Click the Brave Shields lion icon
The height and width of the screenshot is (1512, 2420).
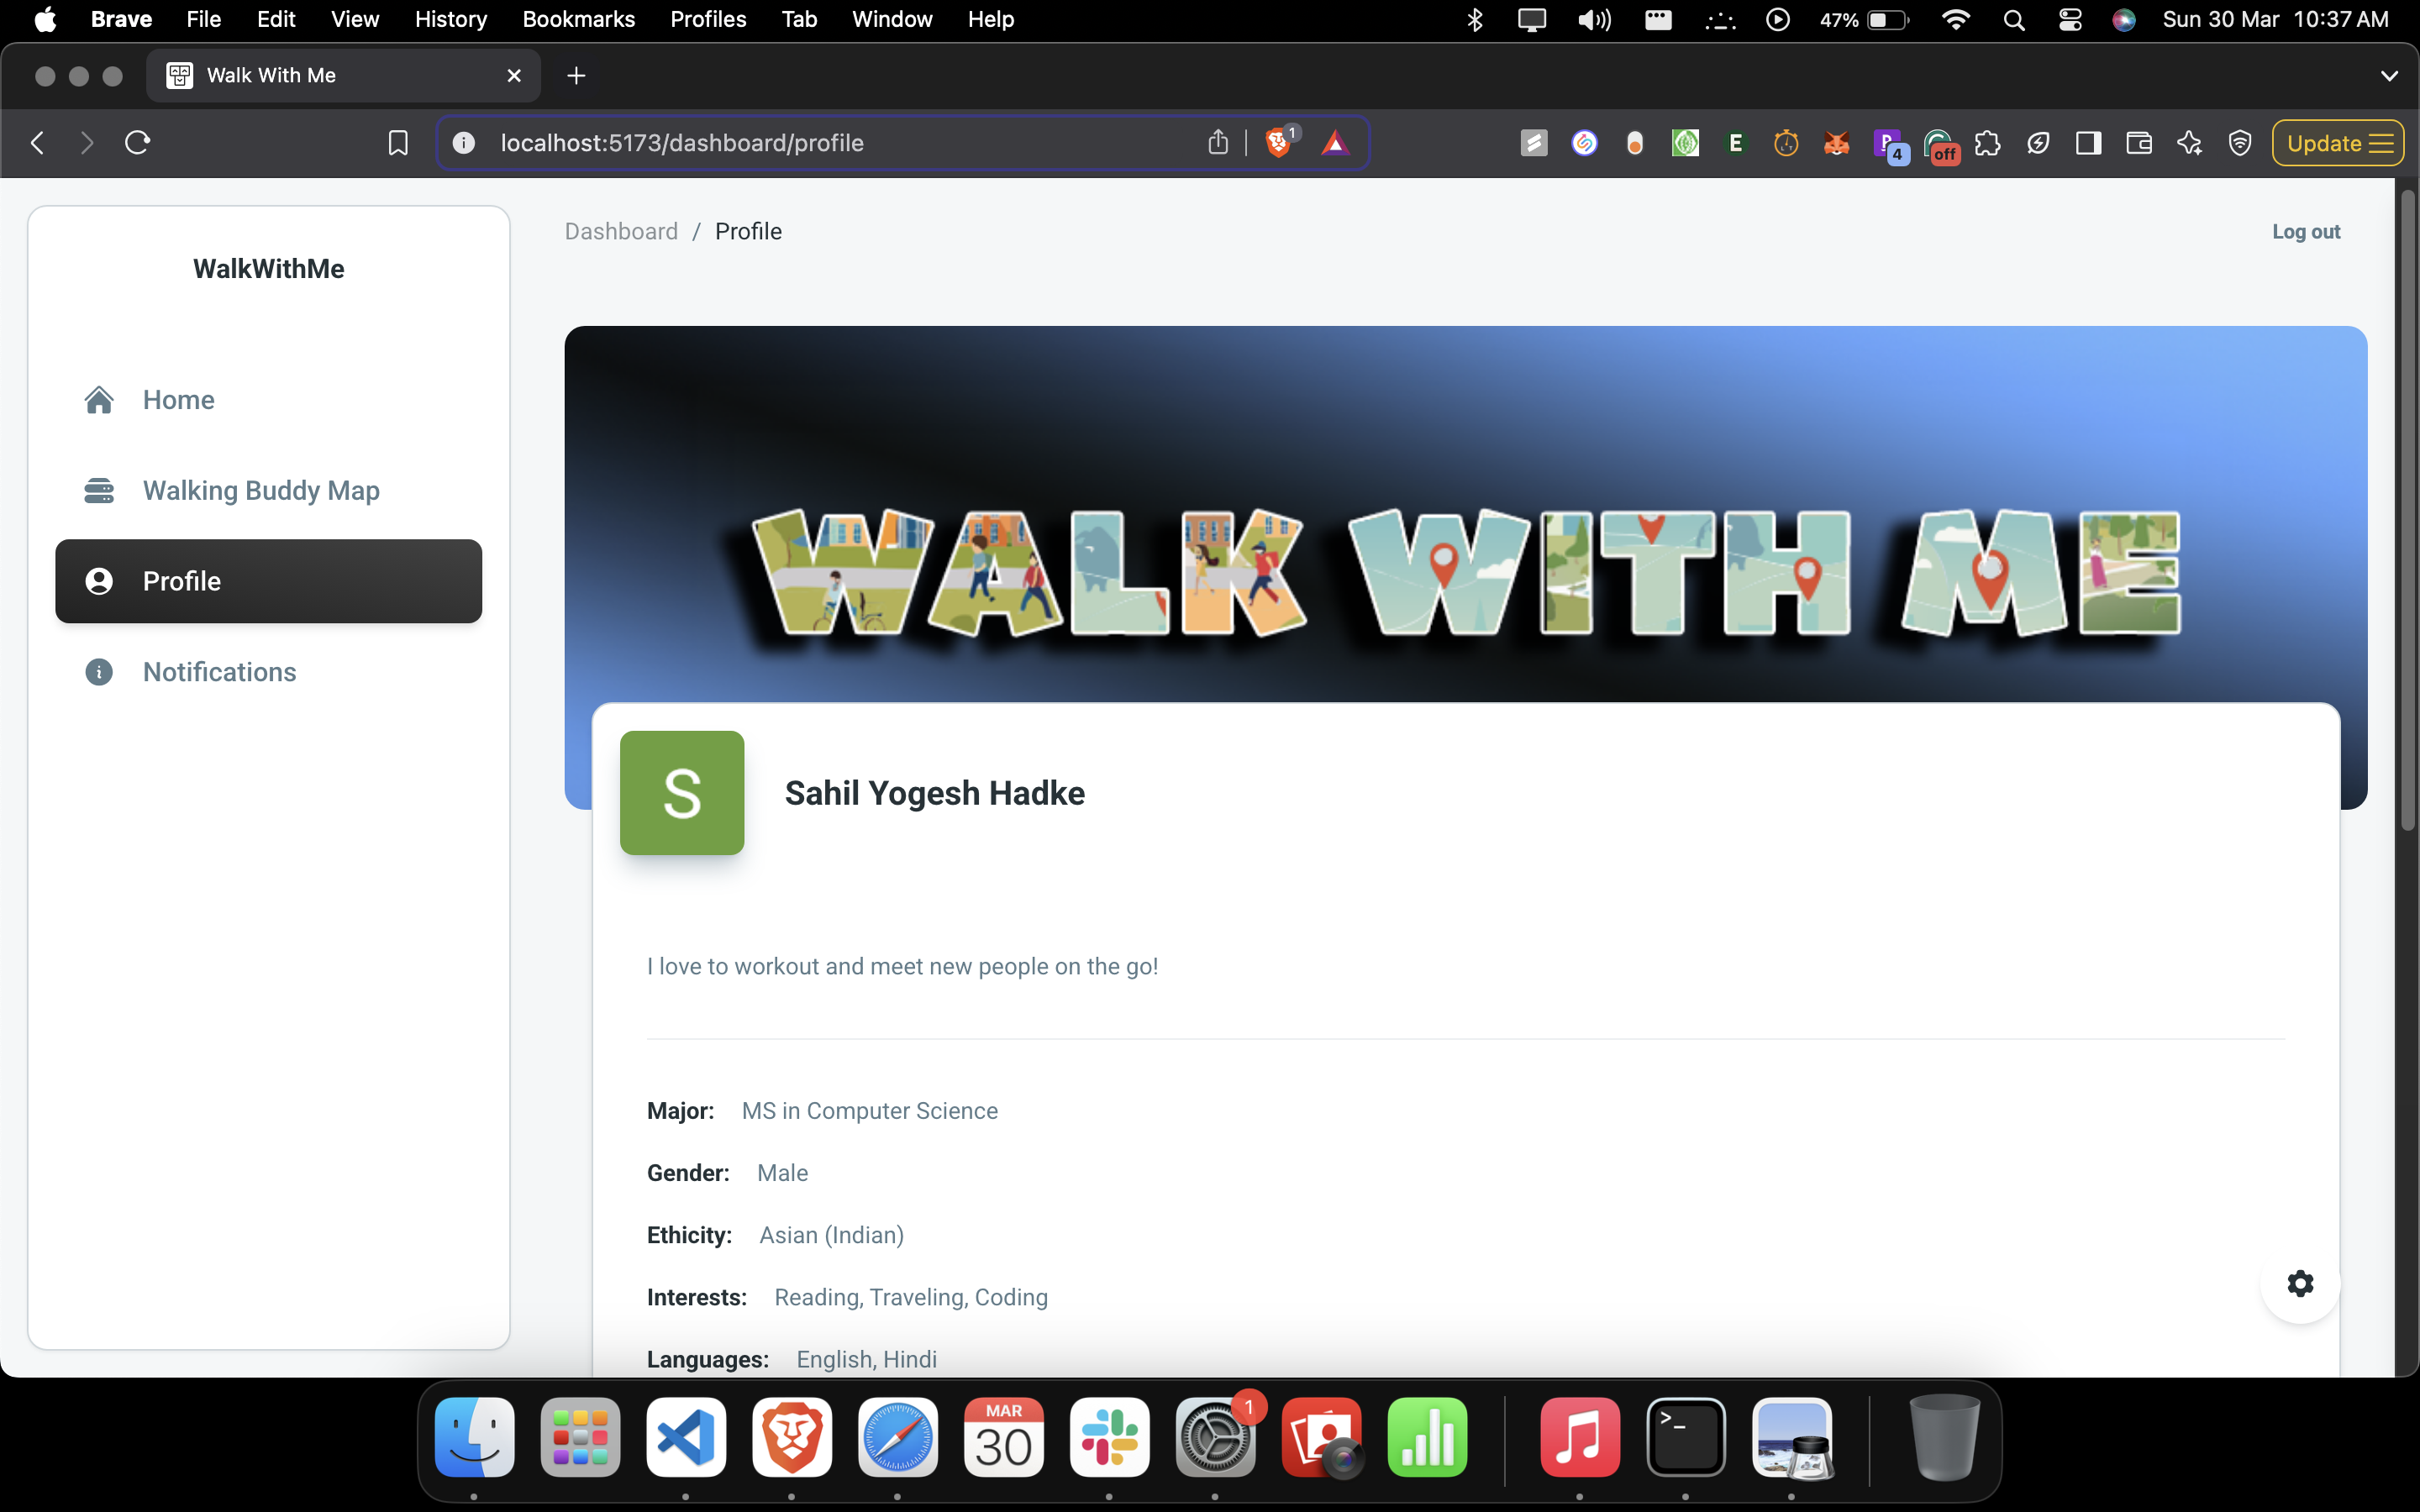[x=1277, y=143]
